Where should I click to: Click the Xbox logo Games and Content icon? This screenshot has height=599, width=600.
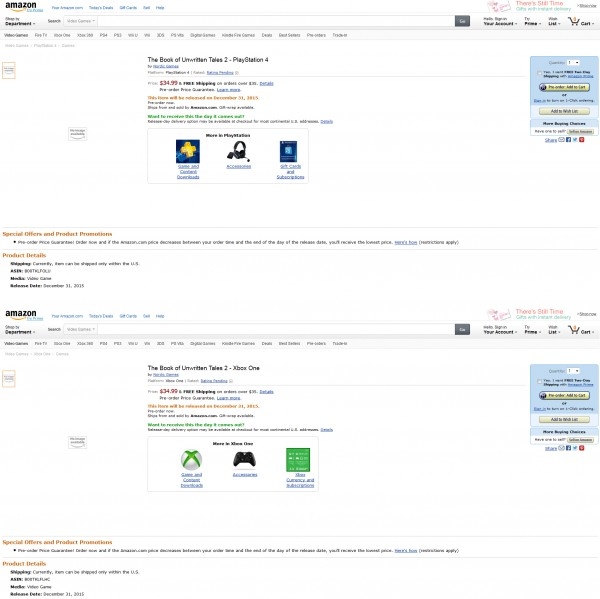188,459
